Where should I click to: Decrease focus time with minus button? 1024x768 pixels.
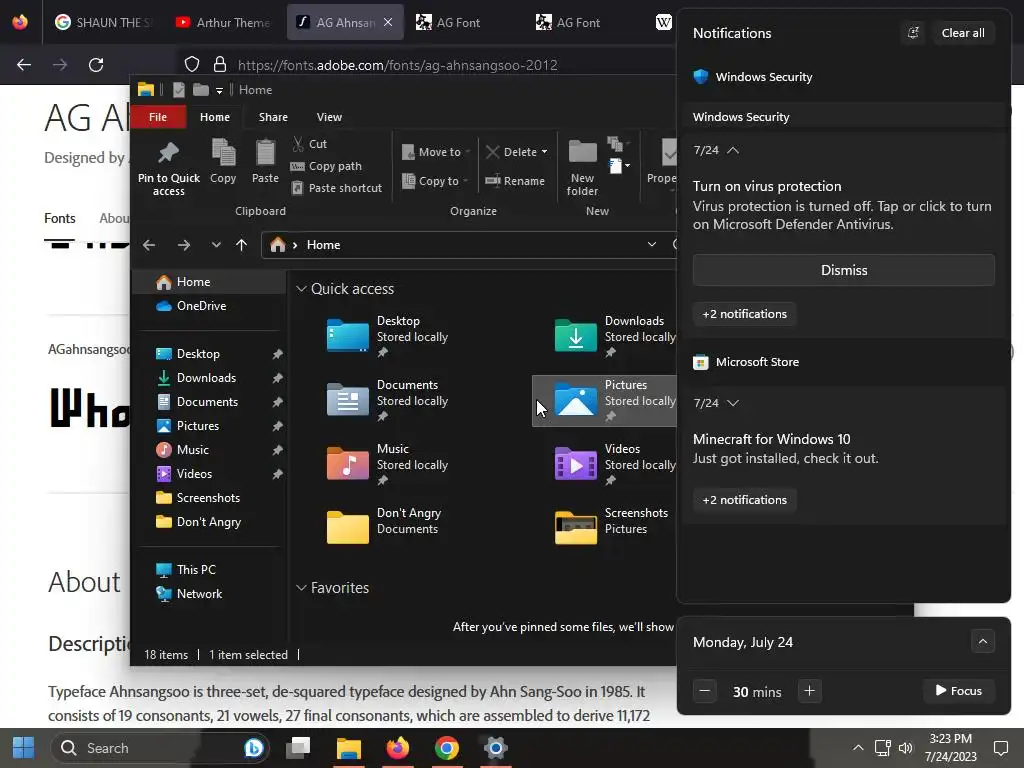pos(705,691)
